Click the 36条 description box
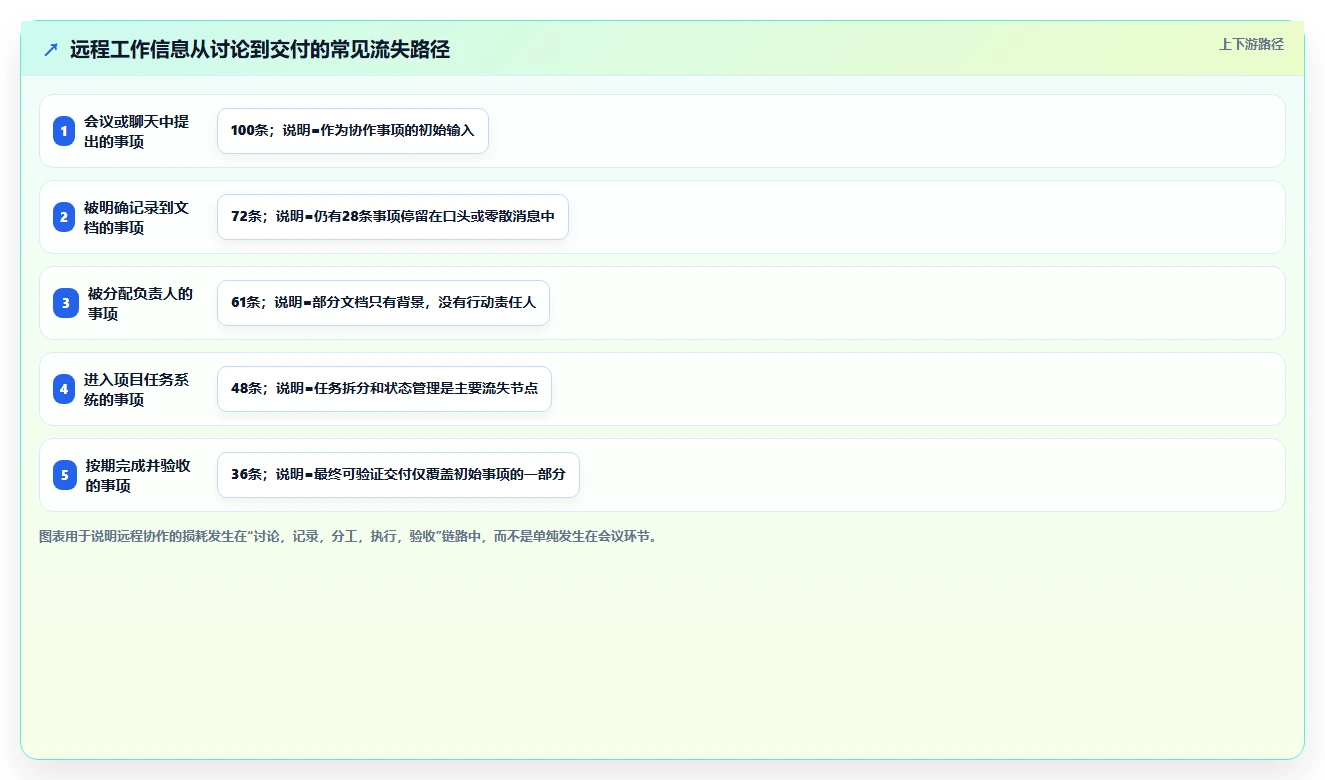 [398, 475]
